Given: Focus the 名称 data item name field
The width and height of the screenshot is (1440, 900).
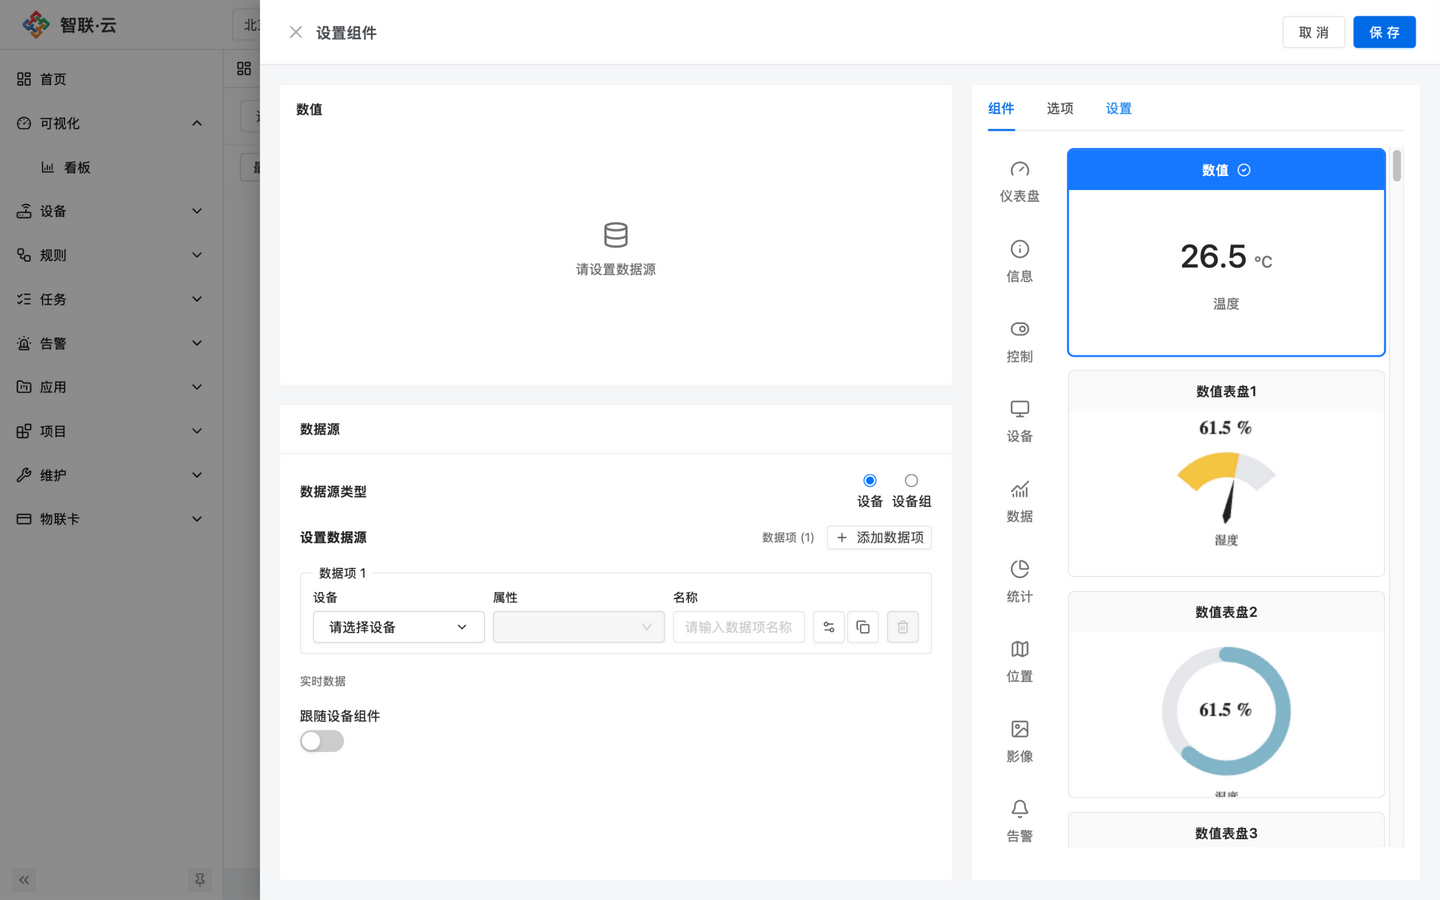Looking at the screenshot, I should (x=739, y=627).
